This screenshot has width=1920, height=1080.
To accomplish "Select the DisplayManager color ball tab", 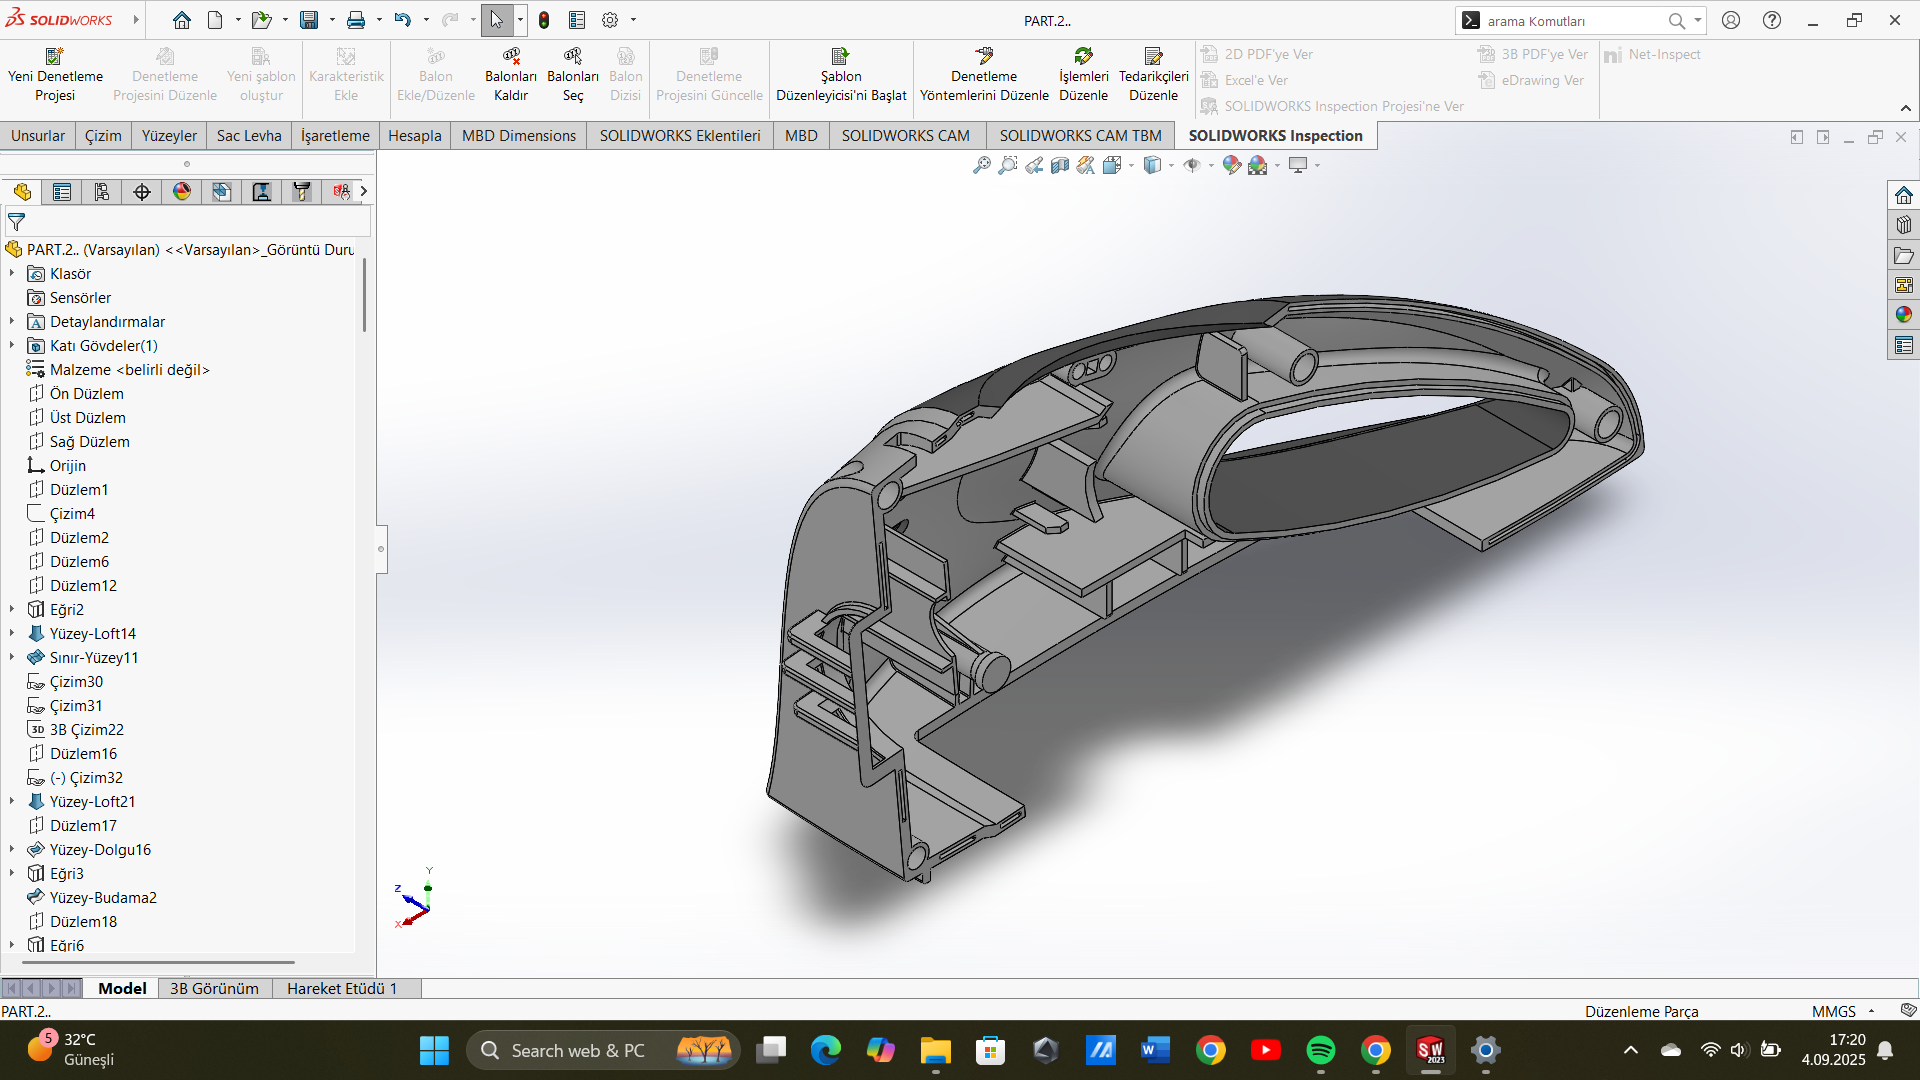I will (182, 192).
